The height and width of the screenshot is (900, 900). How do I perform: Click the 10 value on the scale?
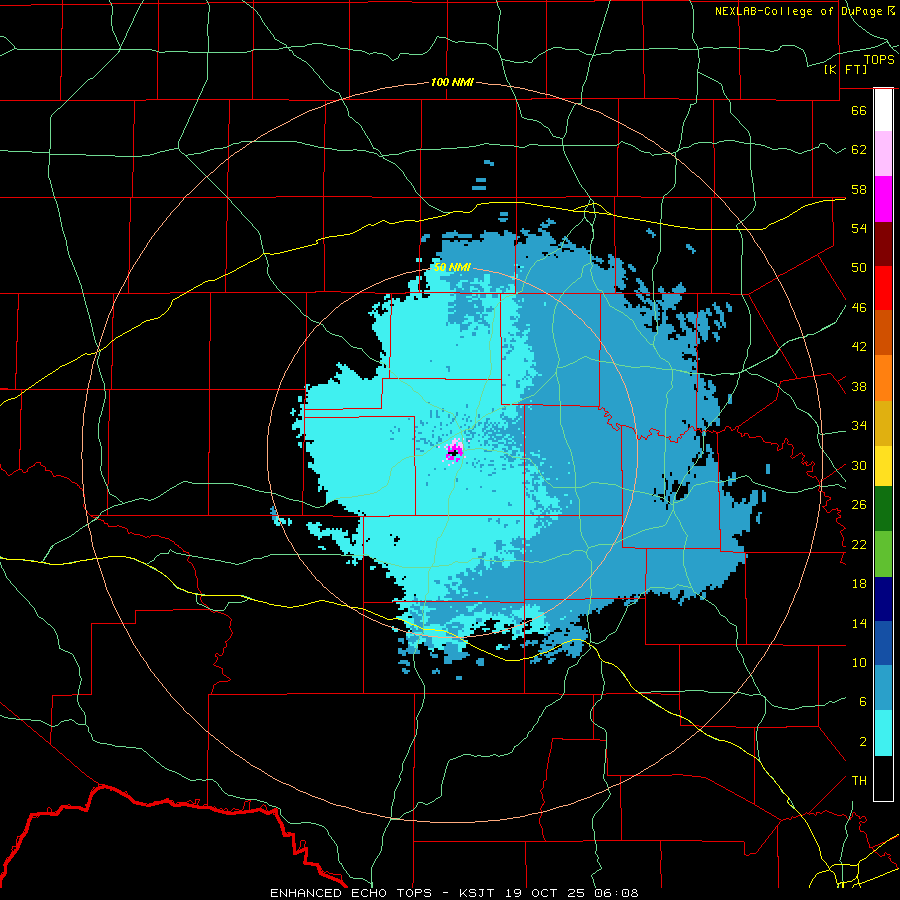click(859, 662)
